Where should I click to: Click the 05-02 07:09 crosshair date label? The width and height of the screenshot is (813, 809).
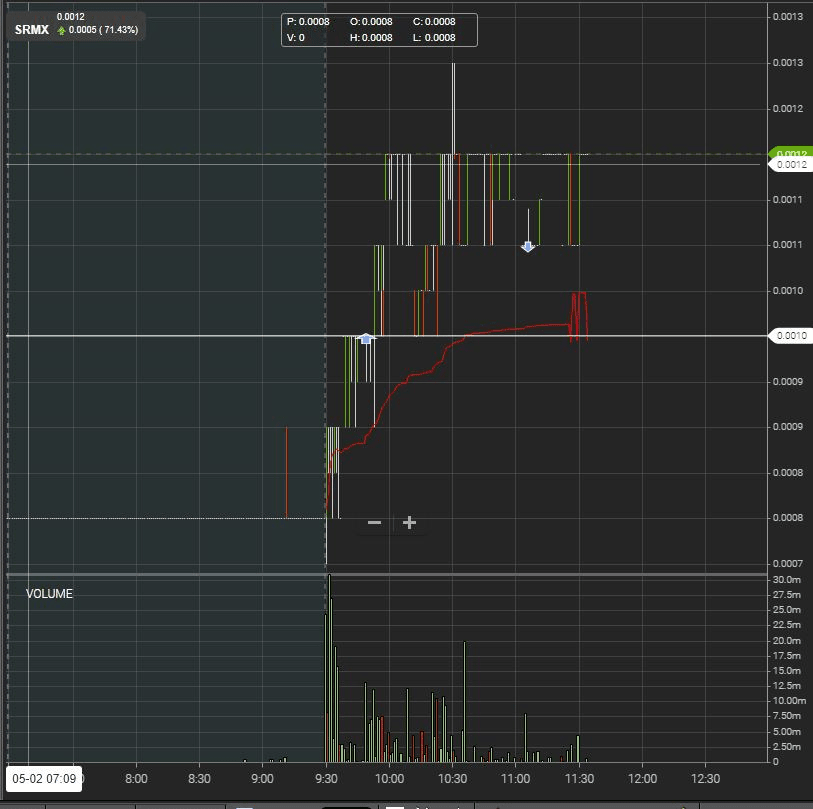coord(44,778)
